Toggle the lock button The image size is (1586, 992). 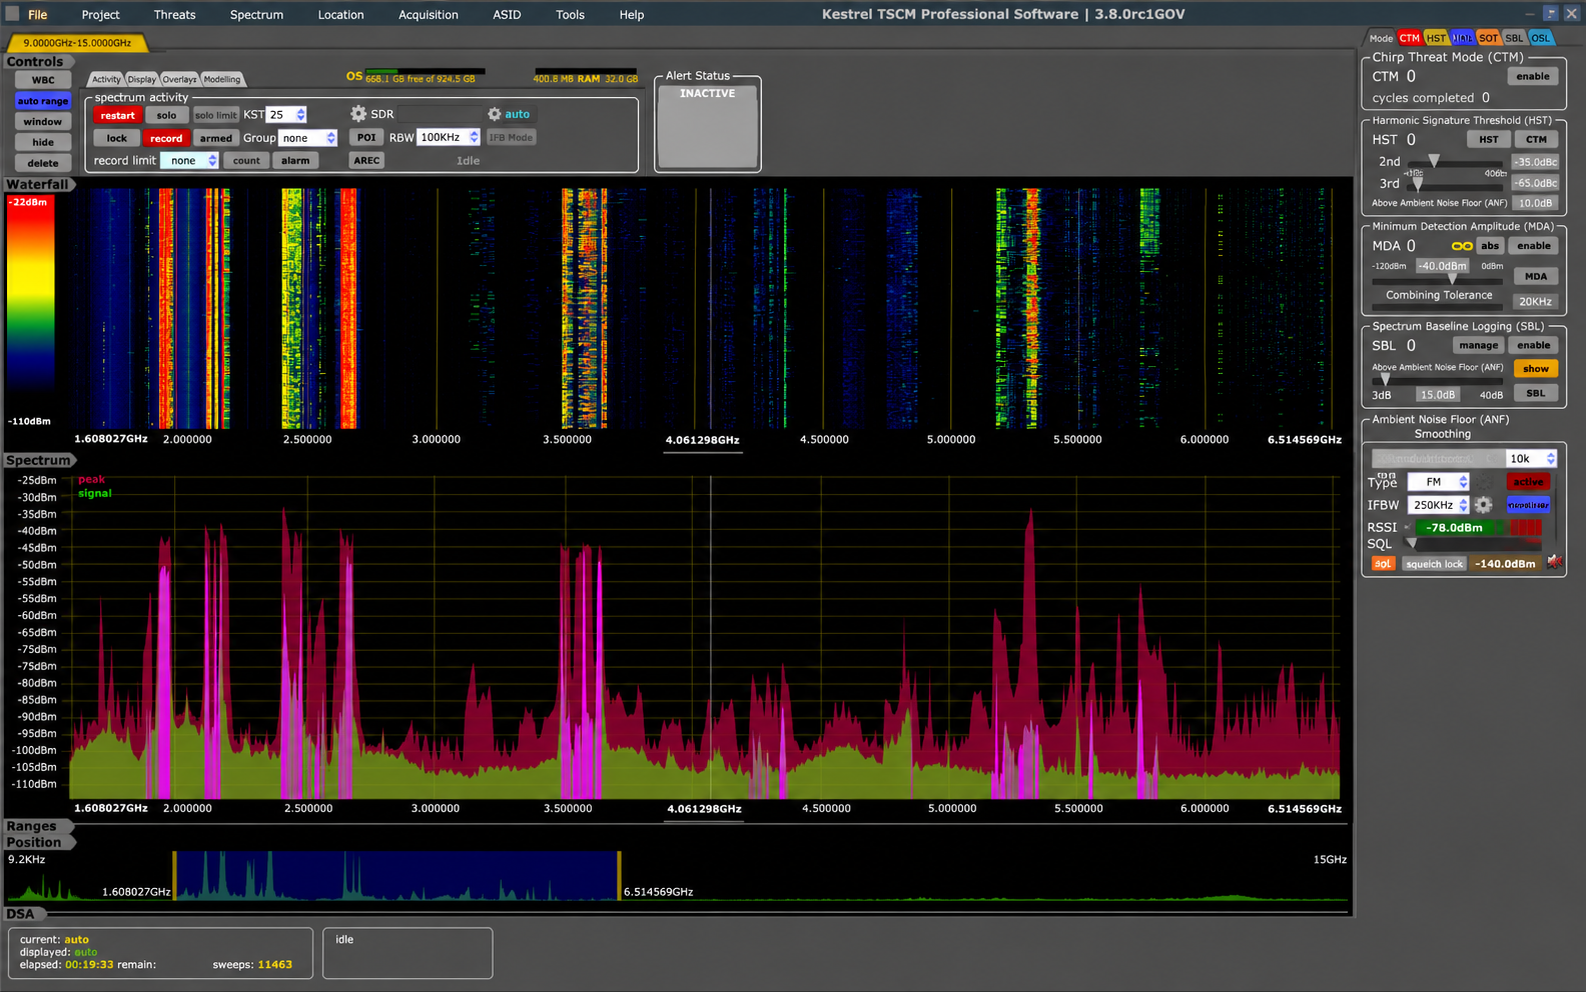117,138
